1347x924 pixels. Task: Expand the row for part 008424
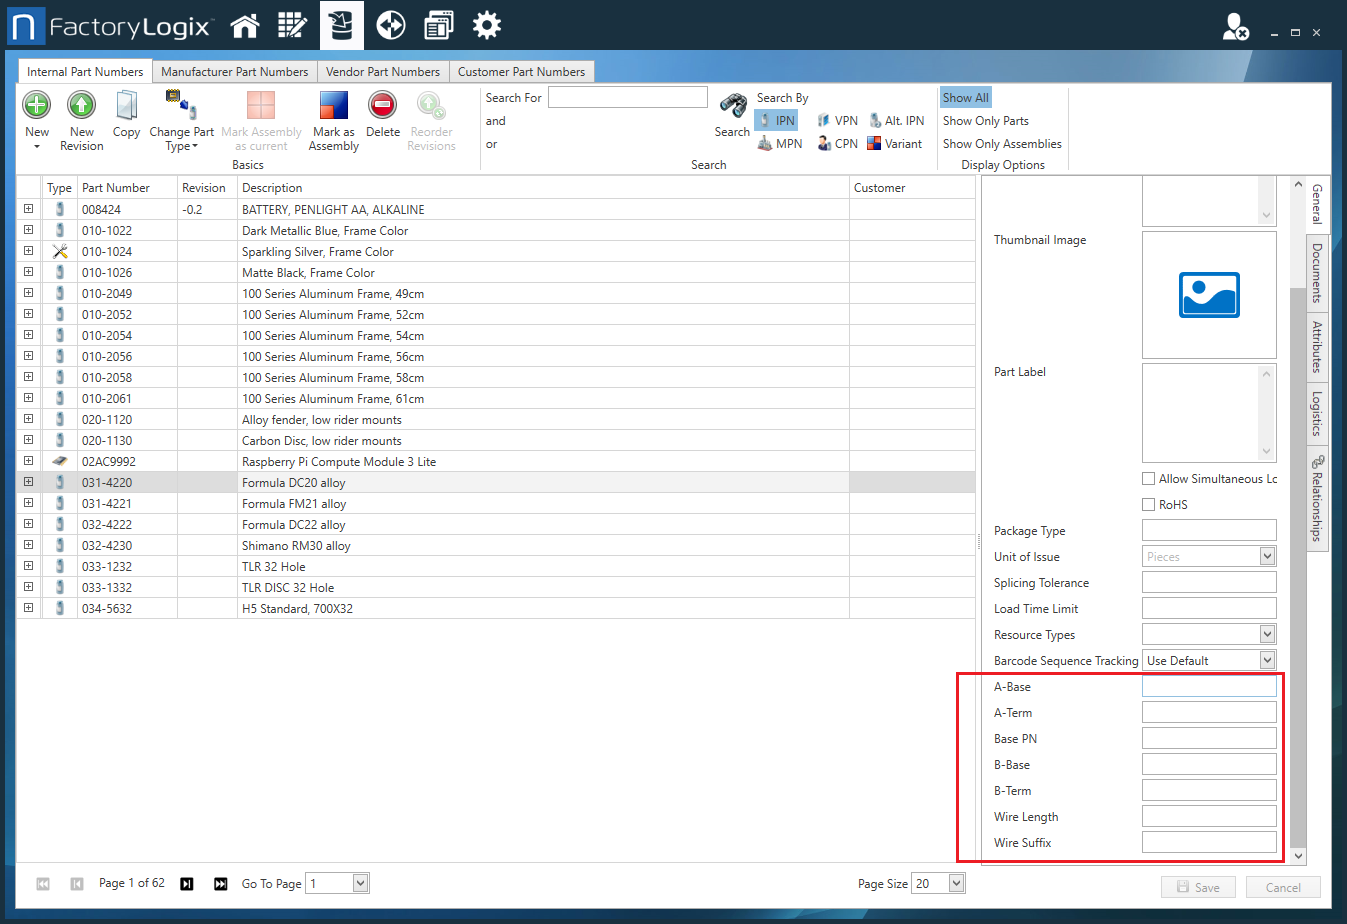click(28, 209)
